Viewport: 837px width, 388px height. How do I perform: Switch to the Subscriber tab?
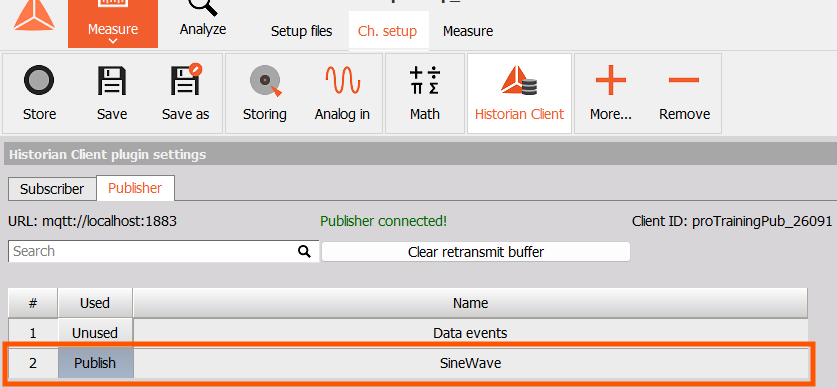pyautogui.click(x=52, y=189)
